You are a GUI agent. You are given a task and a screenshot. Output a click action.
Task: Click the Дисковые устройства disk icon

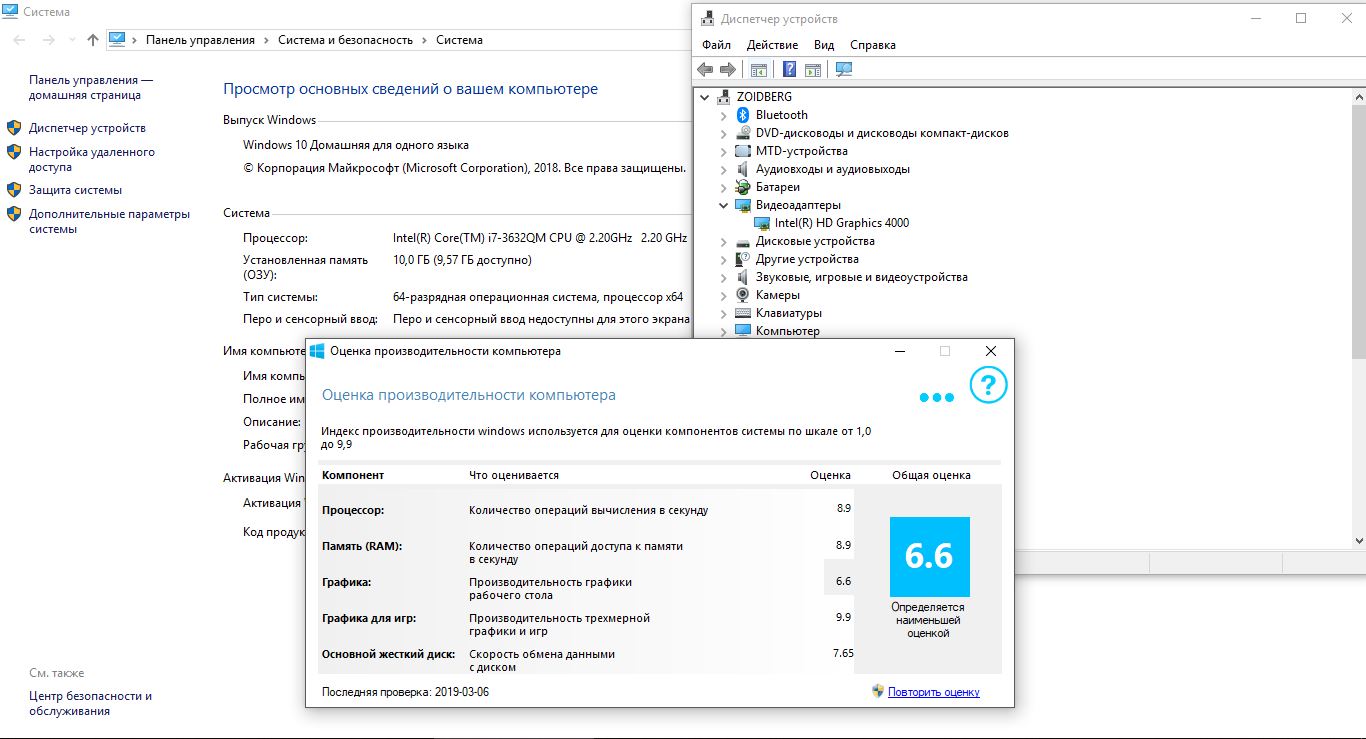[743, 241]
